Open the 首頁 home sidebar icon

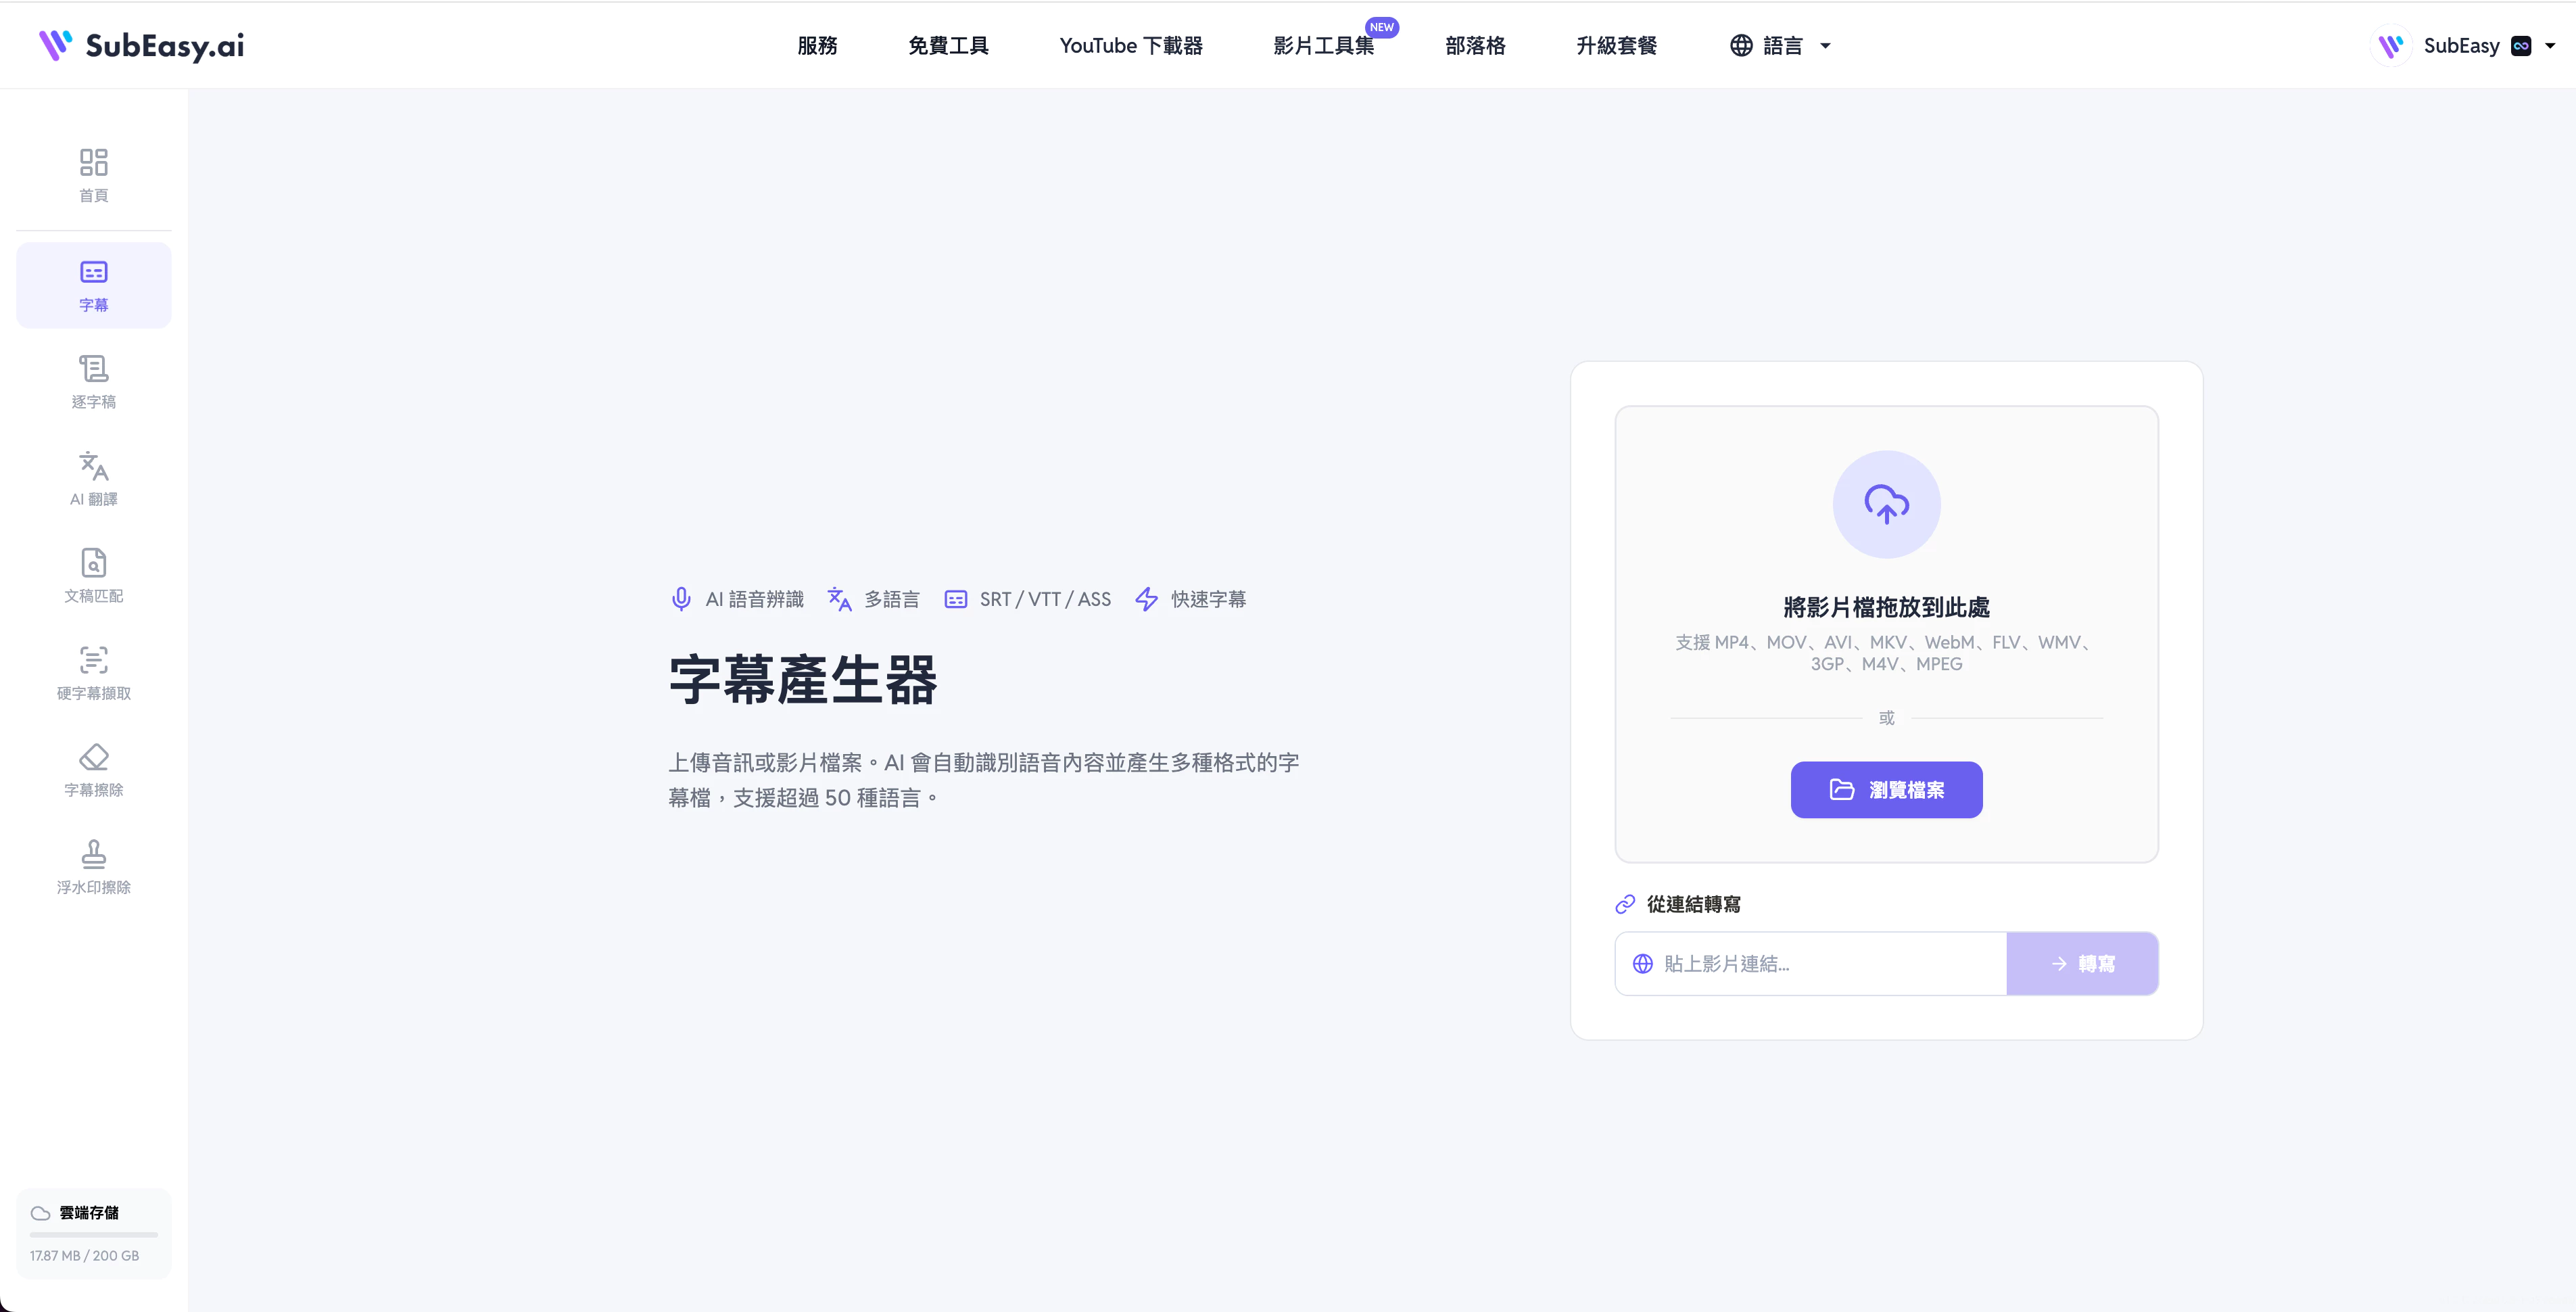(94, 162)
